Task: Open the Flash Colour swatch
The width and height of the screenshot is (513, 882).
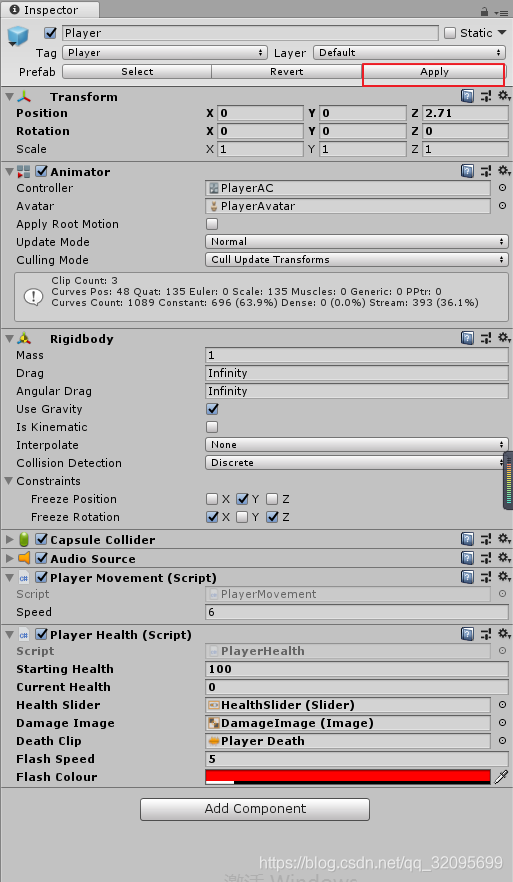Action: coord(348,777)
